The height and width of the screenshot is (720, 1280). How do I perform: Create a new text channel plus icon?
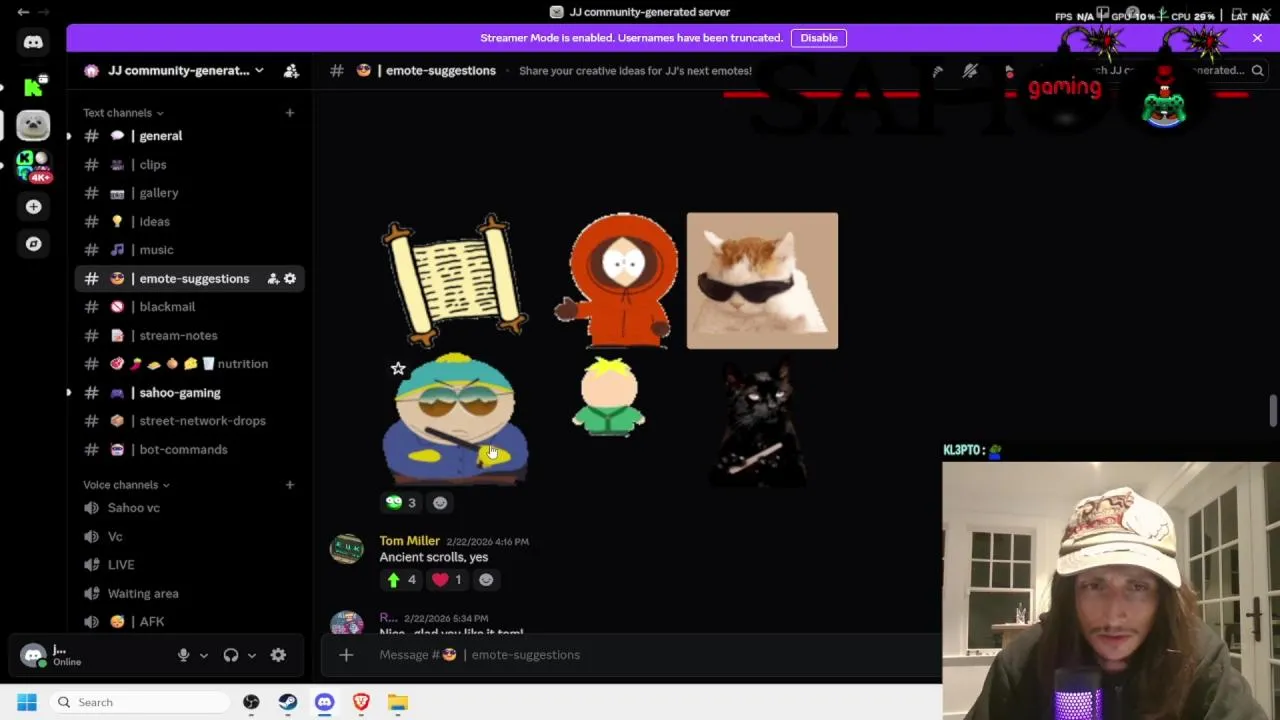(290, 113)
